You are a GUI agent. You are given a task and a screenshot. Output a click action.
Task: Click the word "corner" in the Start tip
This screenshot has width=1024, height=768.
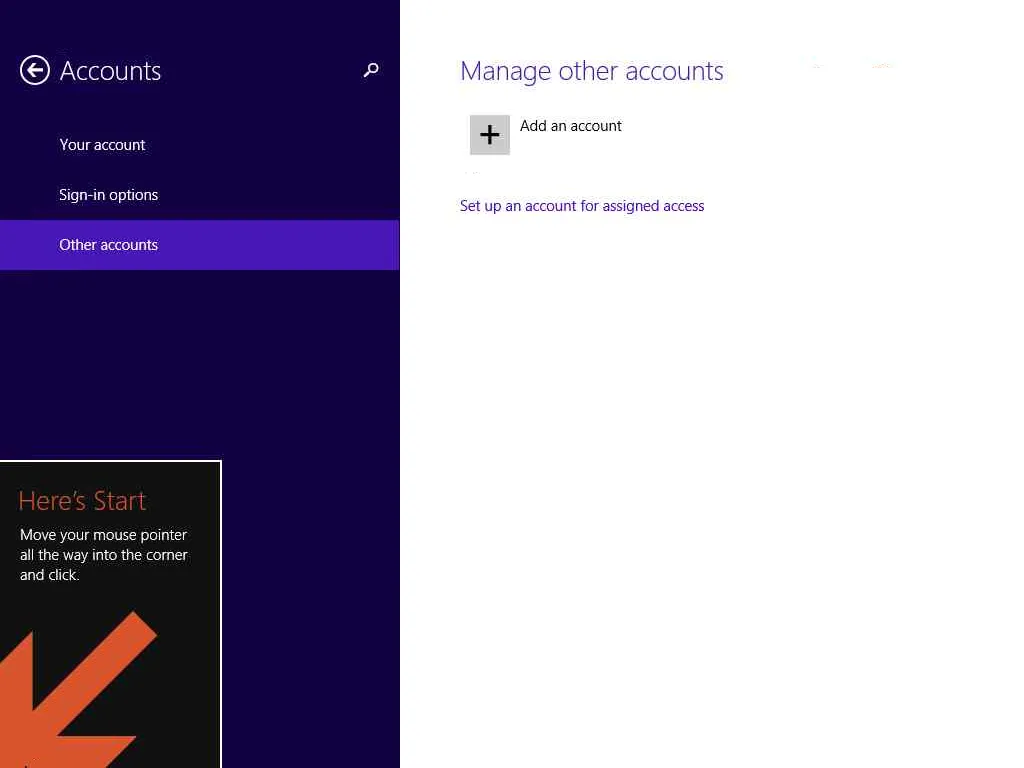point(165,555)
